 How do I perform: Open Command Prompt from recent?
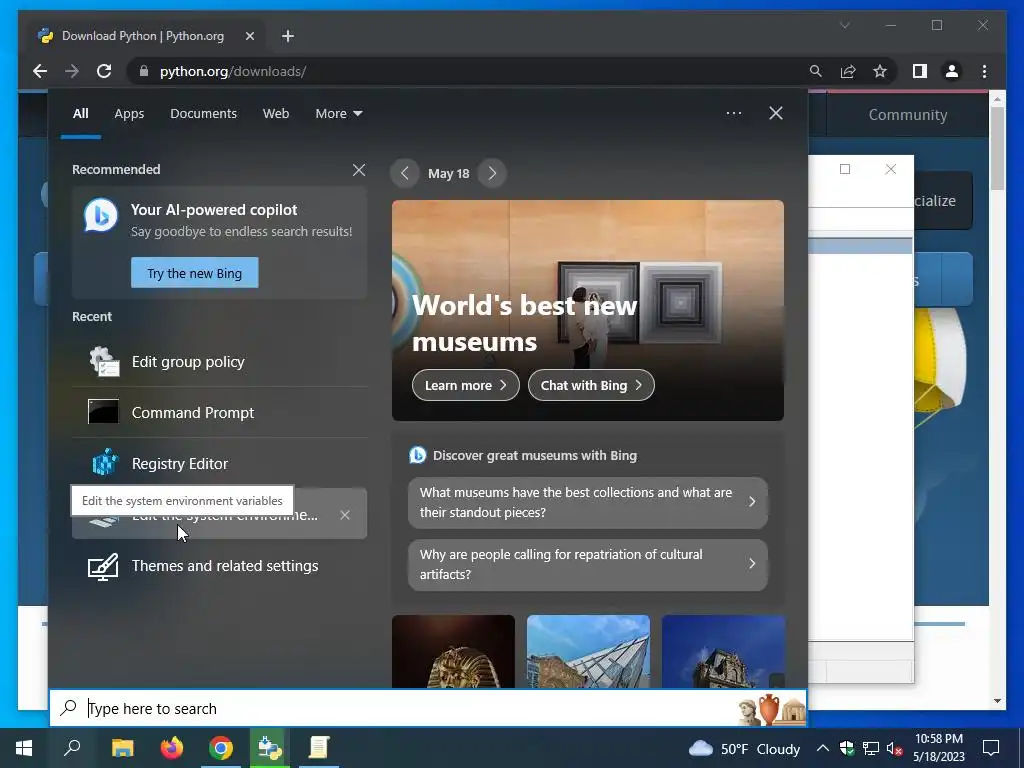pos(219,412)
